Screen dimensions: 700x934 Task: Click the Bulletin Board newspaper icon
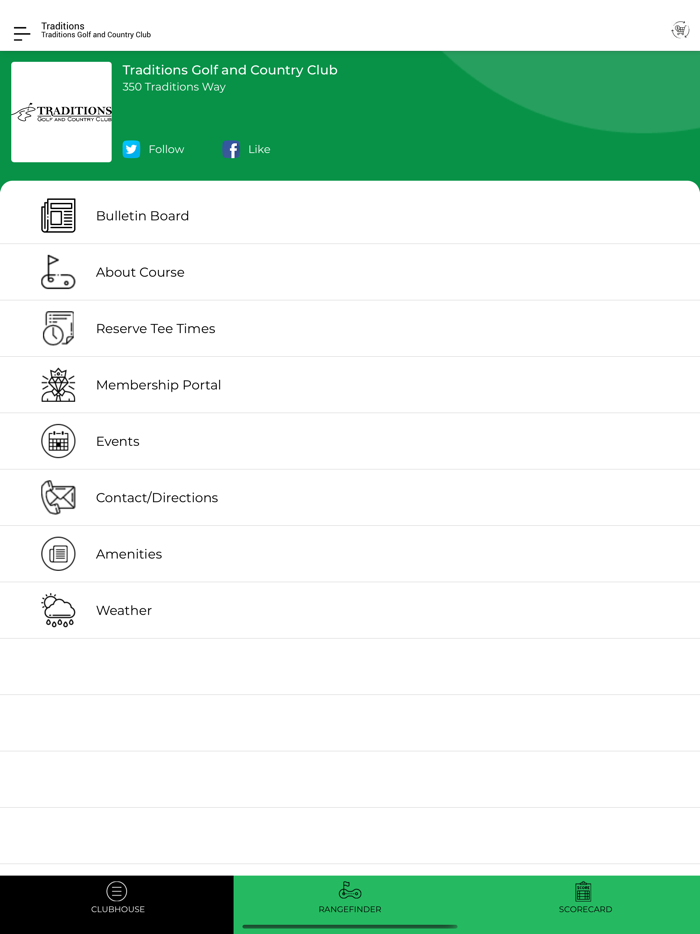pos(58,216)
